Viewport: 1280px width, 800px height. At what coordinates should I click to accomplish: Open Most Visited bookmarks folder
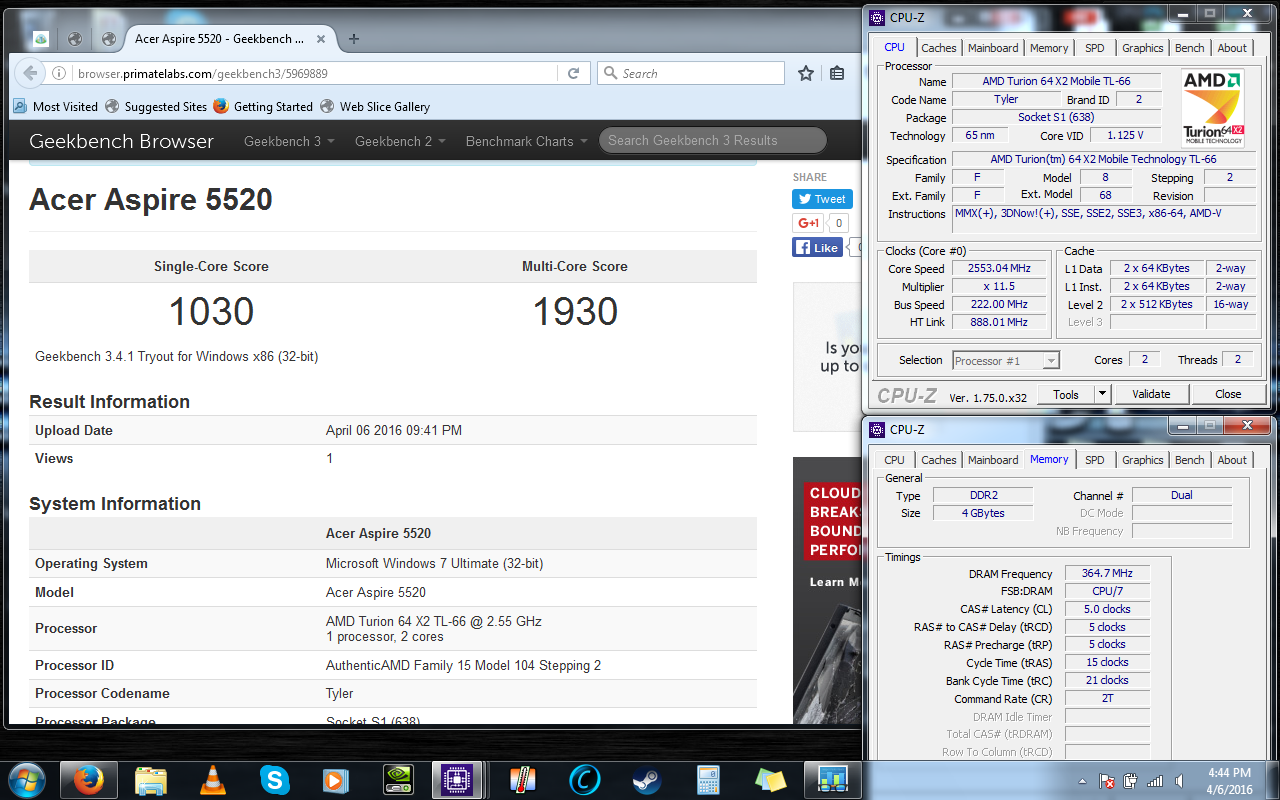click(x=55, y=106)
